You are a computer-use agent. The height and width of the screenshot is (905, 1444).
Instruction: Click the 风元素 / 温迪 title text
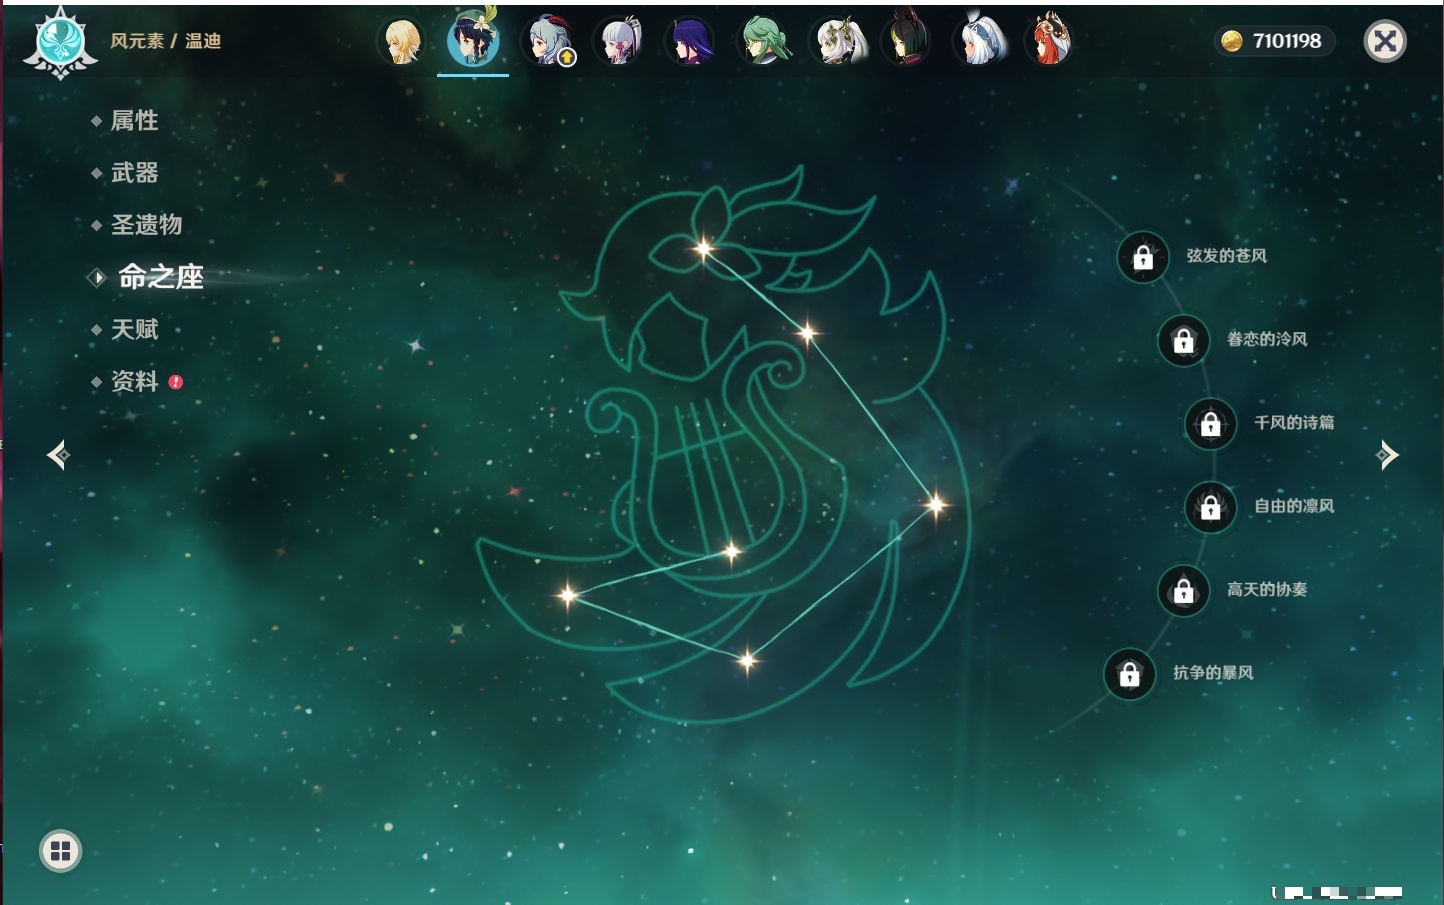click(x=165, y=41)
